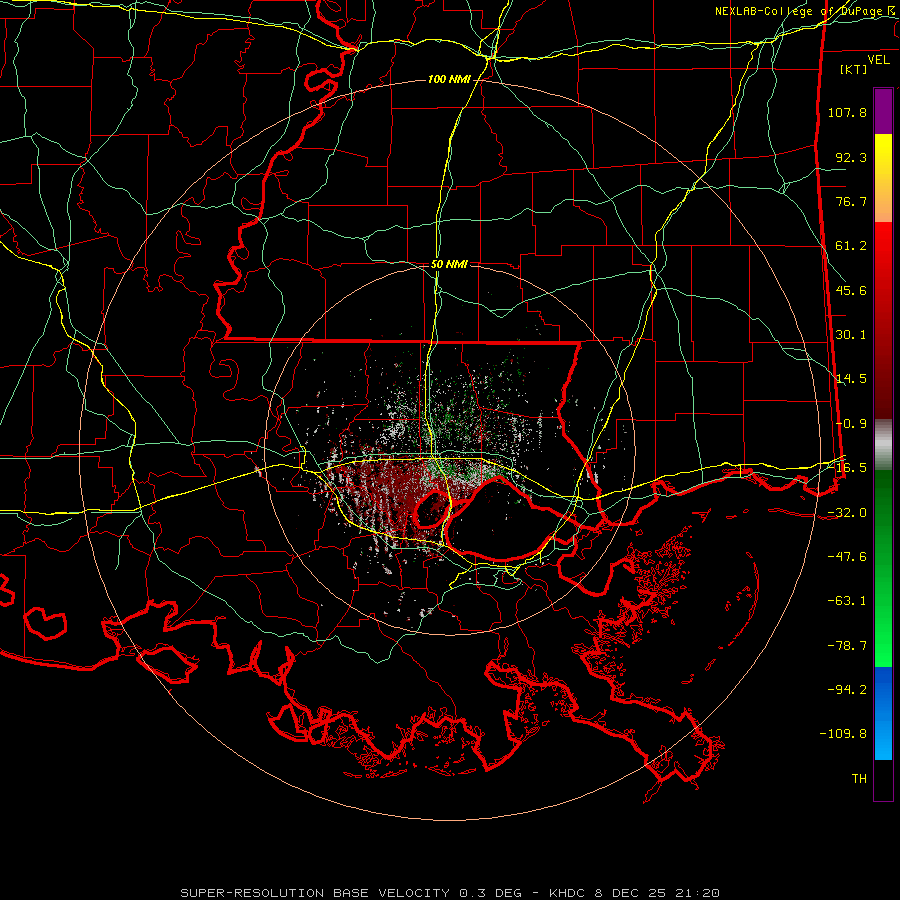Click the yellow band of the color scale
Screen dimensions: 900x900
[x=883, y=178]
